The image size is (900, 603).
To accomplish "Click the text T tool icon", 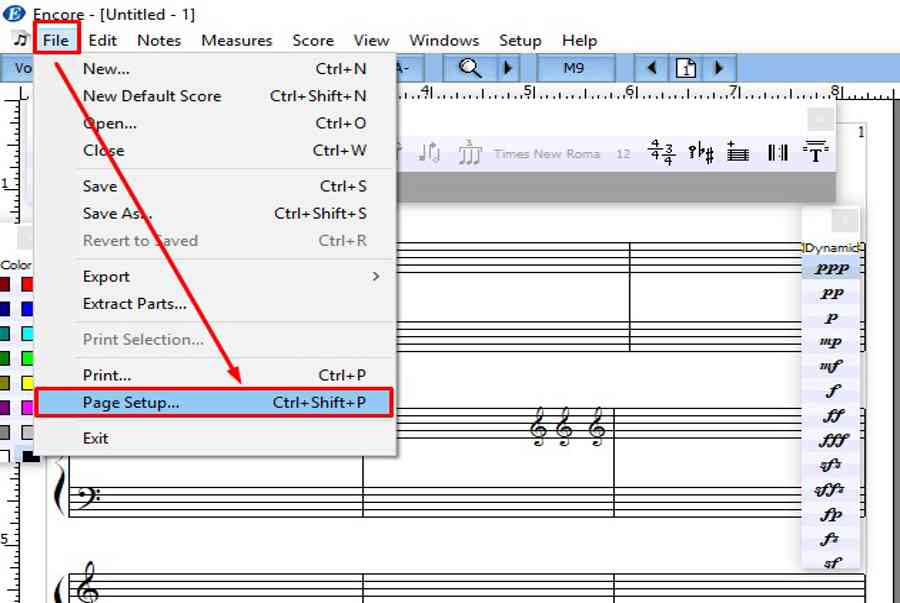I will point(815,153).
